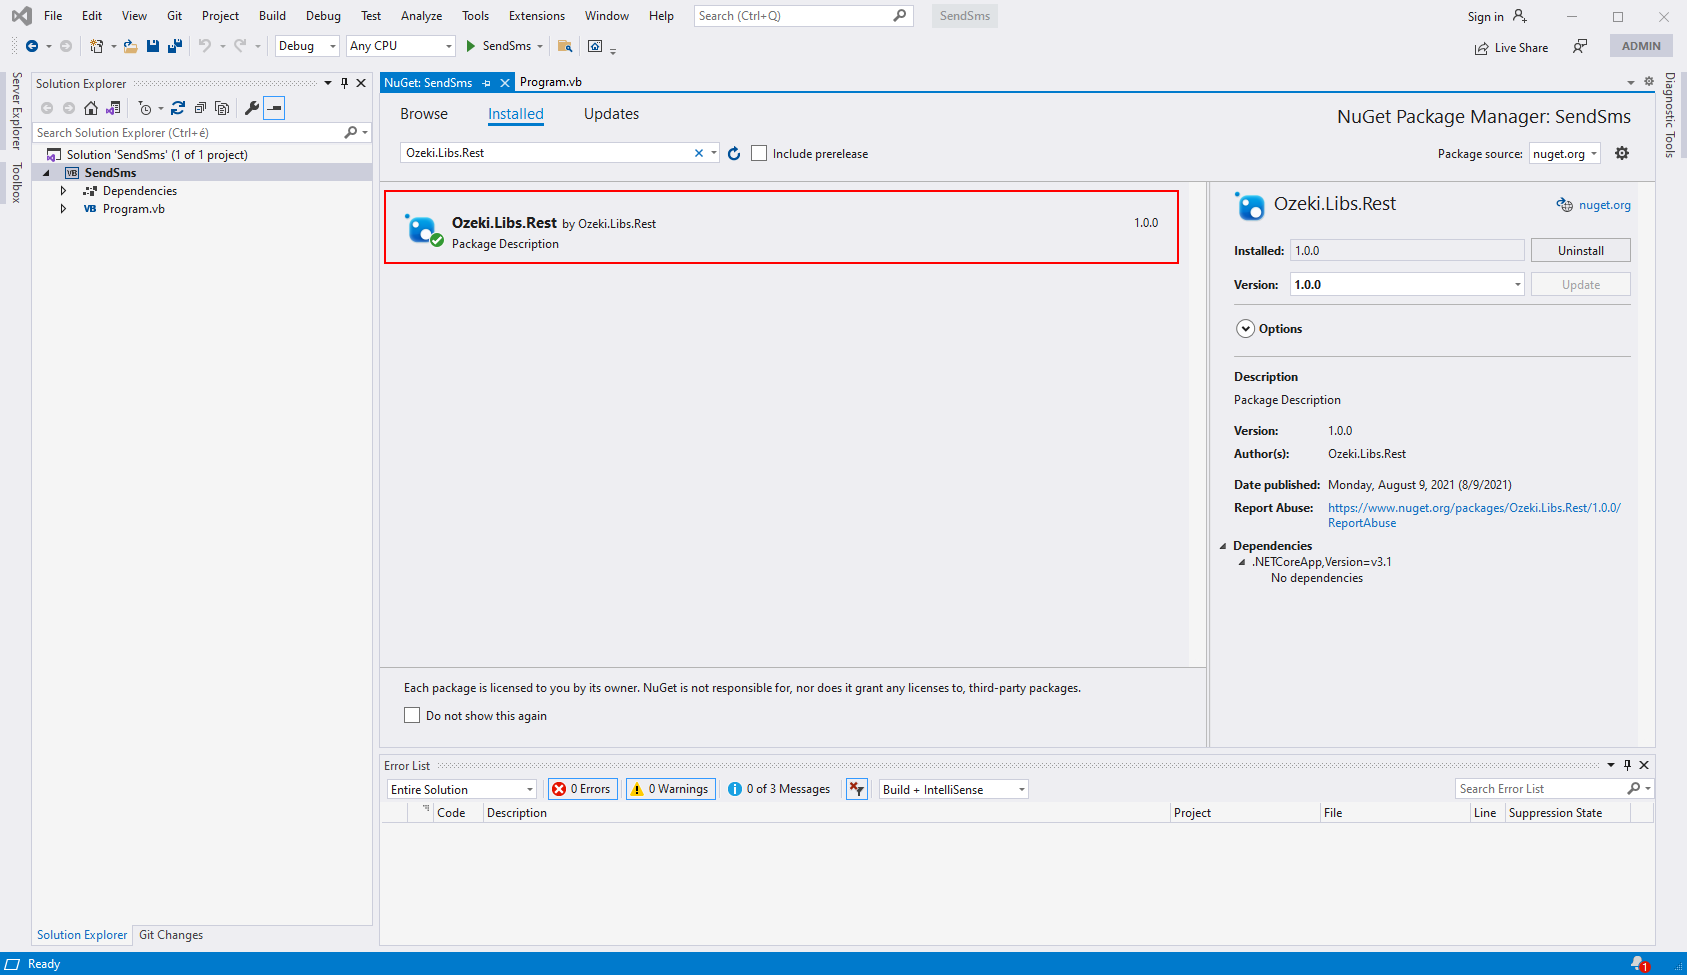Refresh the NuGet package list
This screenshot has width=1687, height=975.
click(734, 153)
